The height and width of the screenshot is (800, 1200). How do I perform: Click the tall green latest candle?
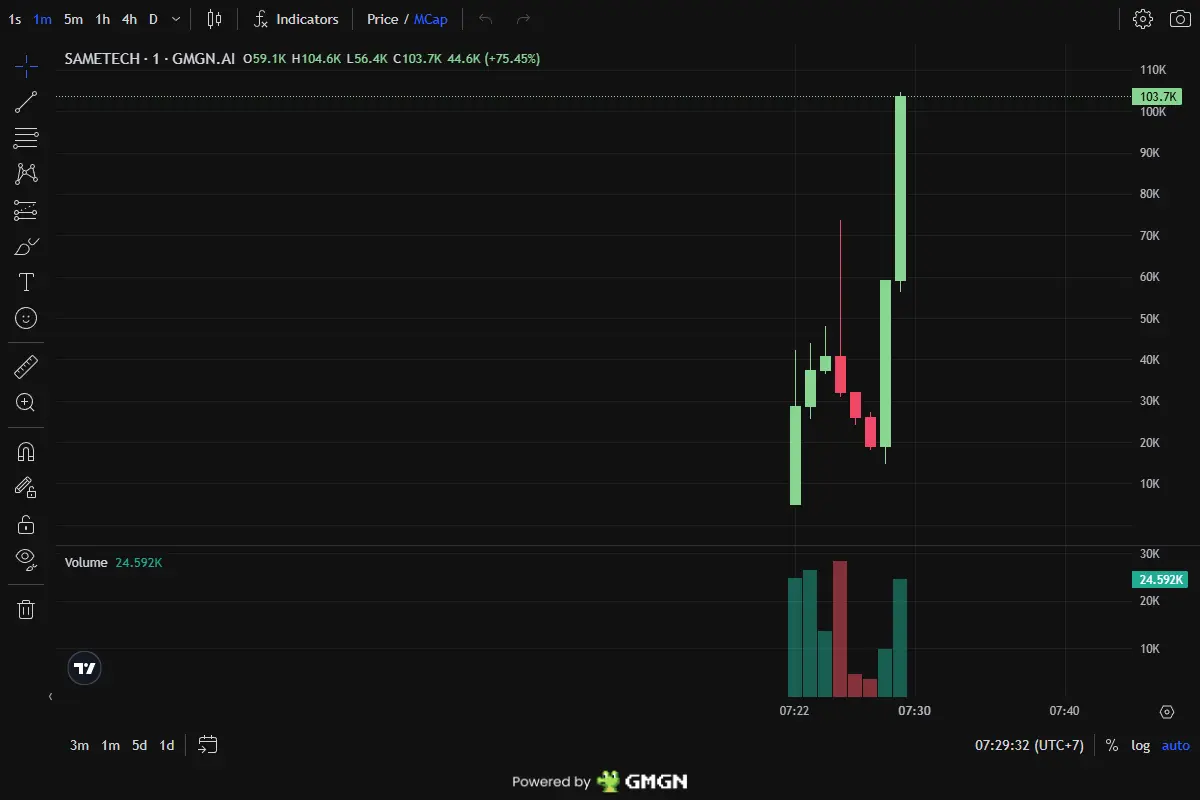(900, 188)
